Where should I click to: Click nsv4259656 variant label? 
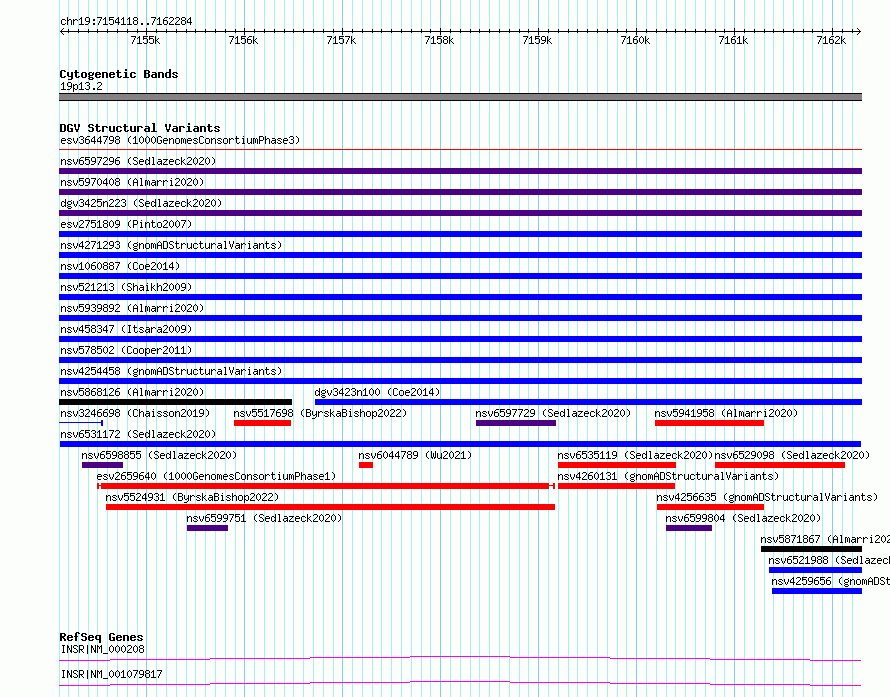830,581
